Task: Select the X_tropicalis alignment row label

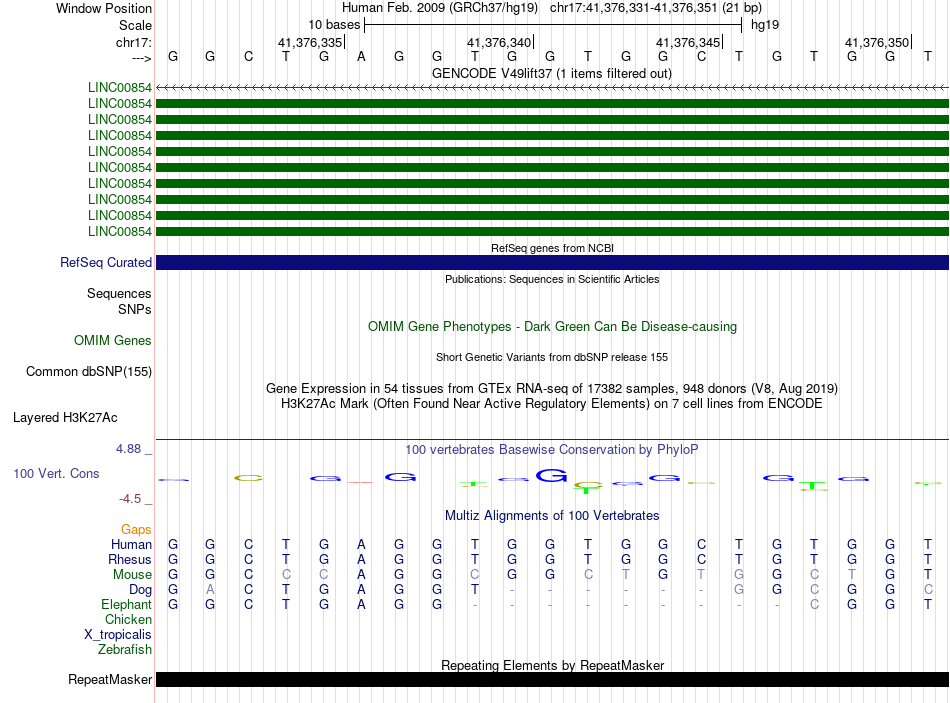Action: 118,635
